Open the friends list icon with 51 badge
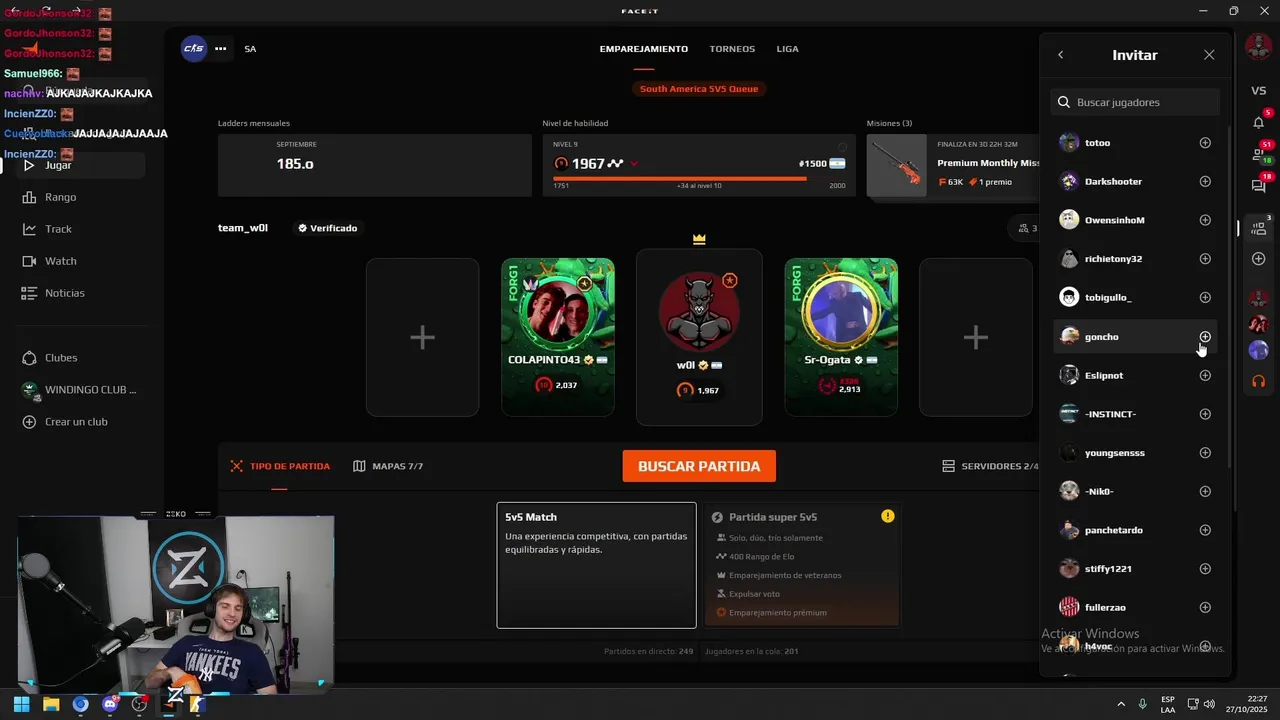Image resolution: width=1280 pixels, height=720 pixels. 1259,154
